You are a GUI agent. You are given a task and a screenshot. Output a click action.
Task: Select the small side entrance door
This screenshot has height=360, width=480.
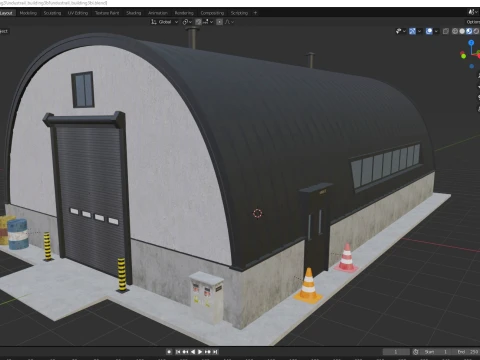(x=316, y=233)
